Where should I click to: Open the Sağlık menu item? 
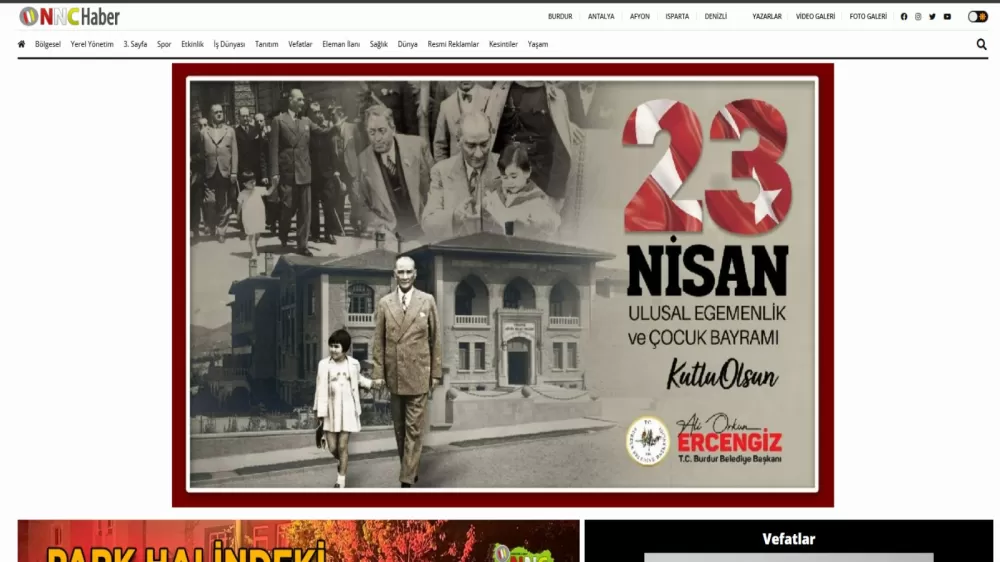point(378,44)
